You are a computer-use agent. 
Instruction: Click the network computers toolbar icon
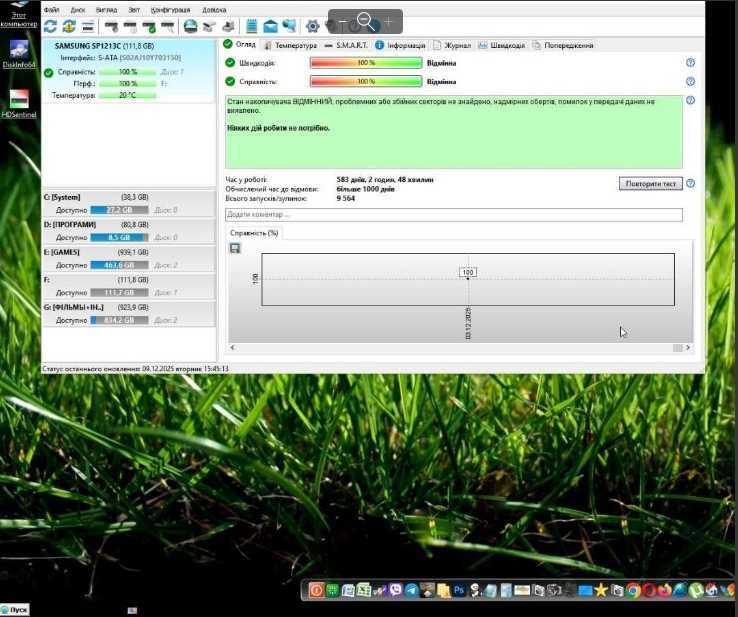(x=289, y=26)
